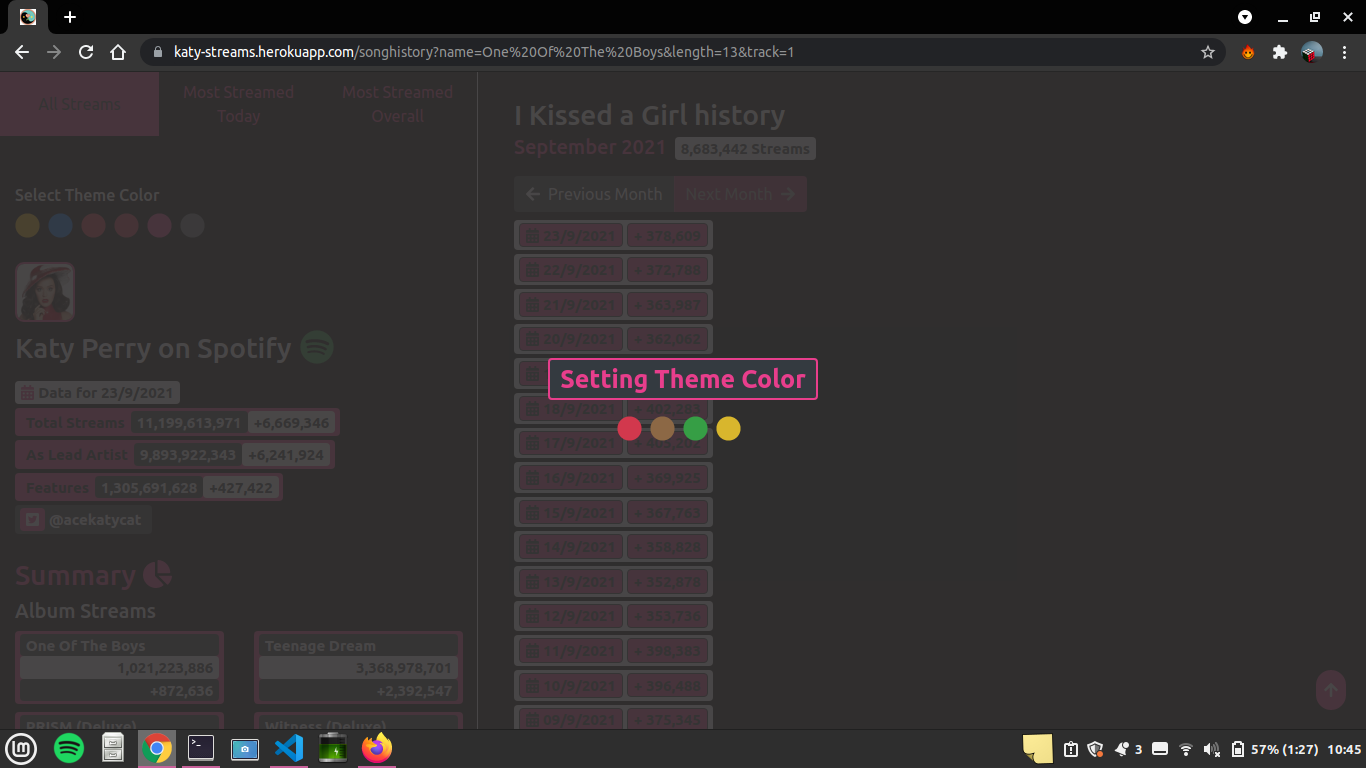This screenshot has height=768, width=1366.
Task: Click the Twitter icon beside @acekatycat
Action: click(33, 520)
